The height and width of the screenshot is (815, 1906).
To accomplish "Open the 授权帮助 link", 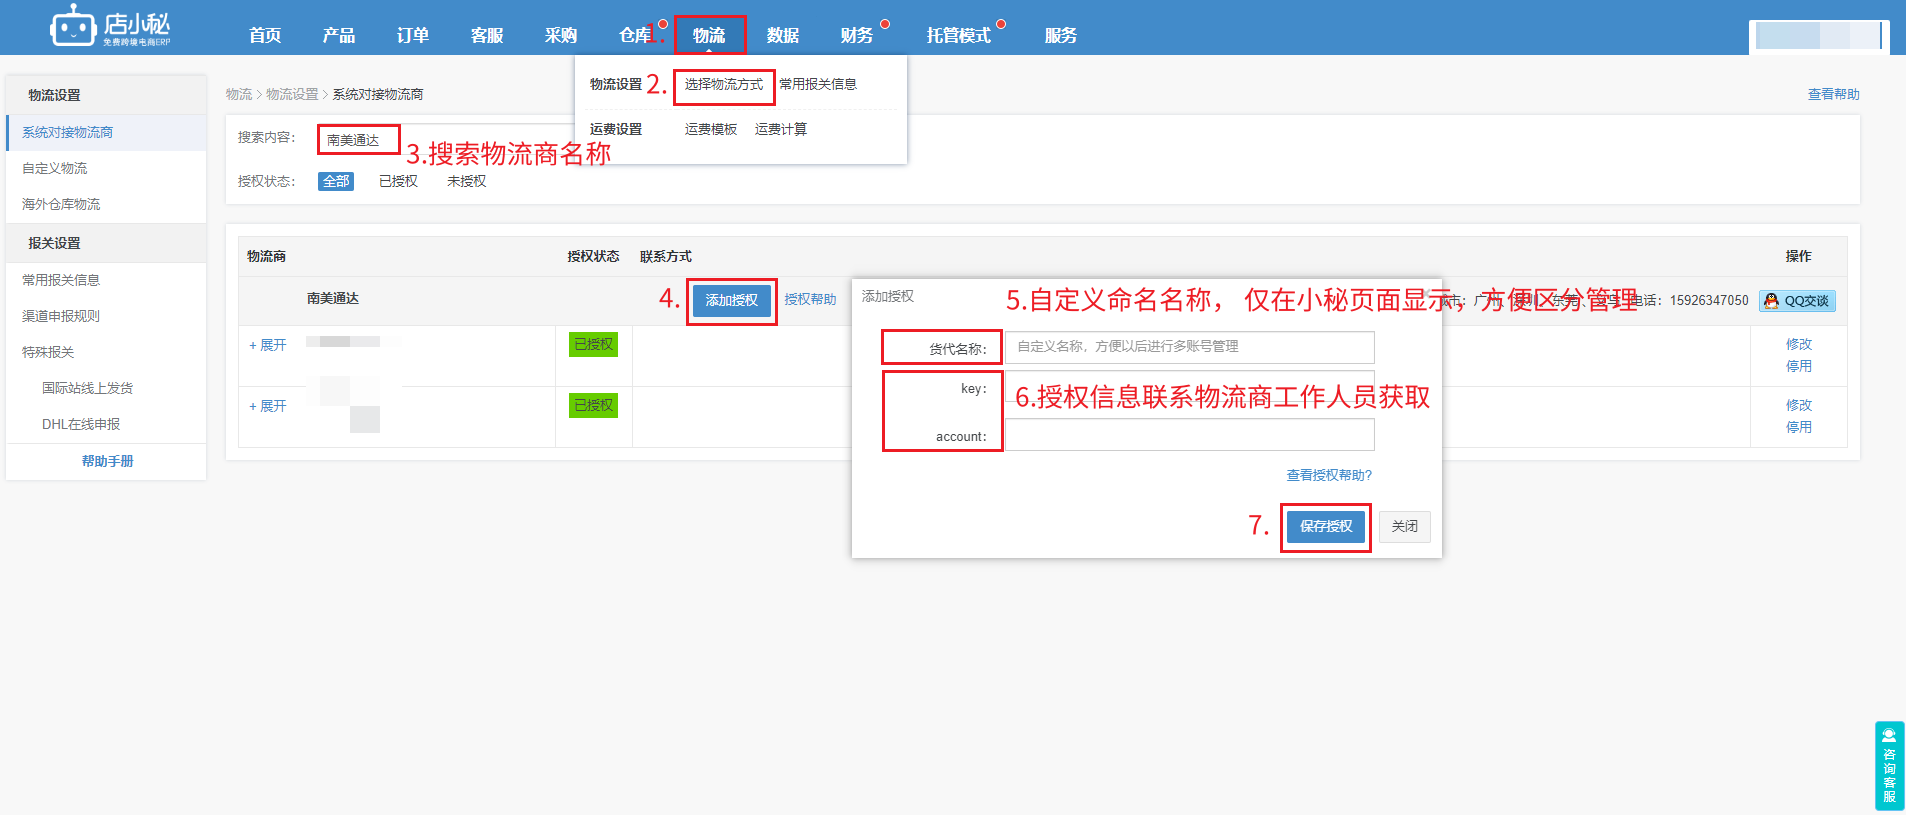I will [810, 300].
